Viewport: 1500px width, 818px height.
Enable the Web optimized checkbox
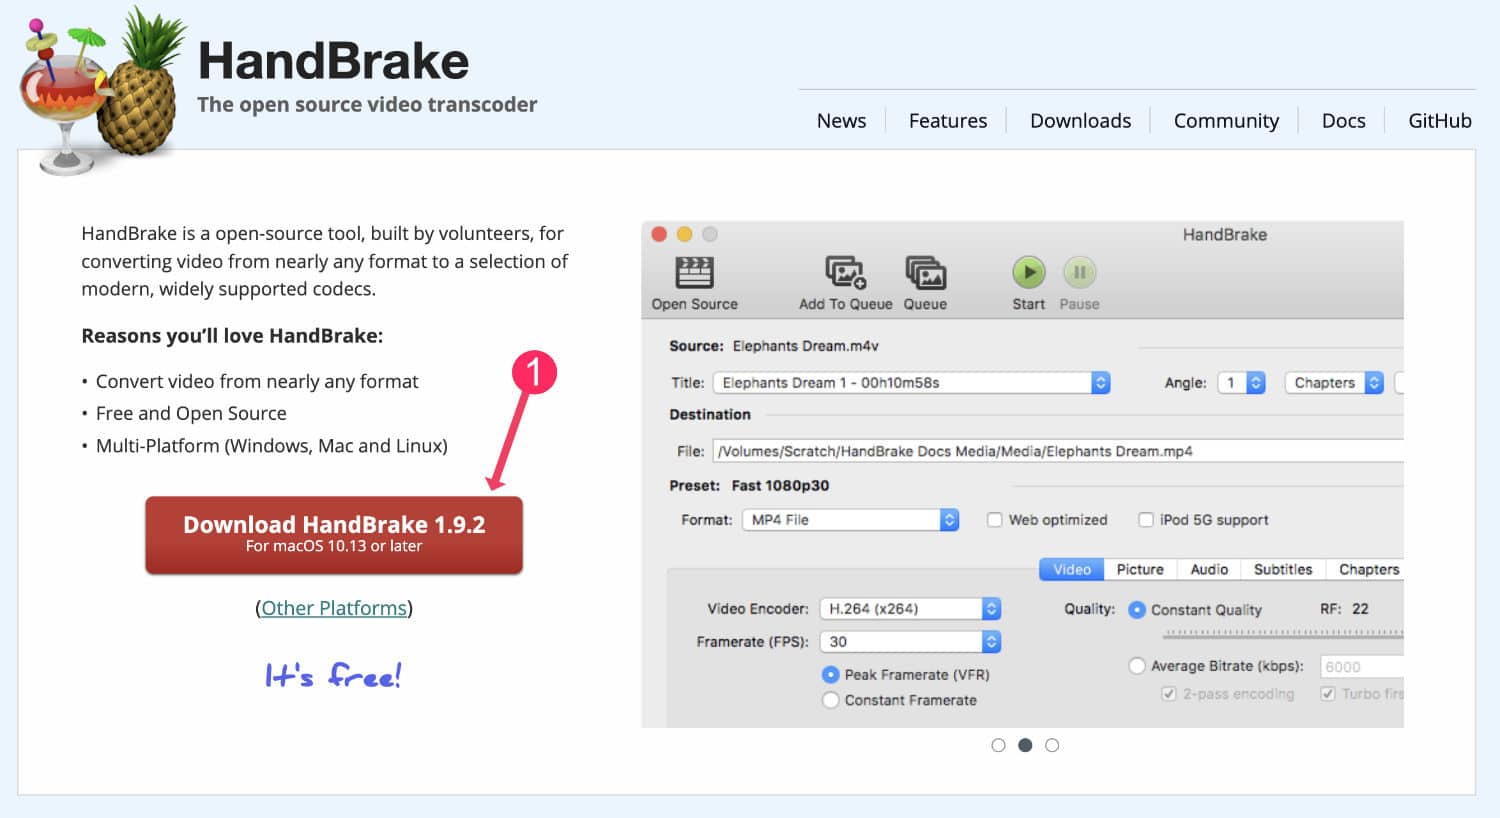994,520
